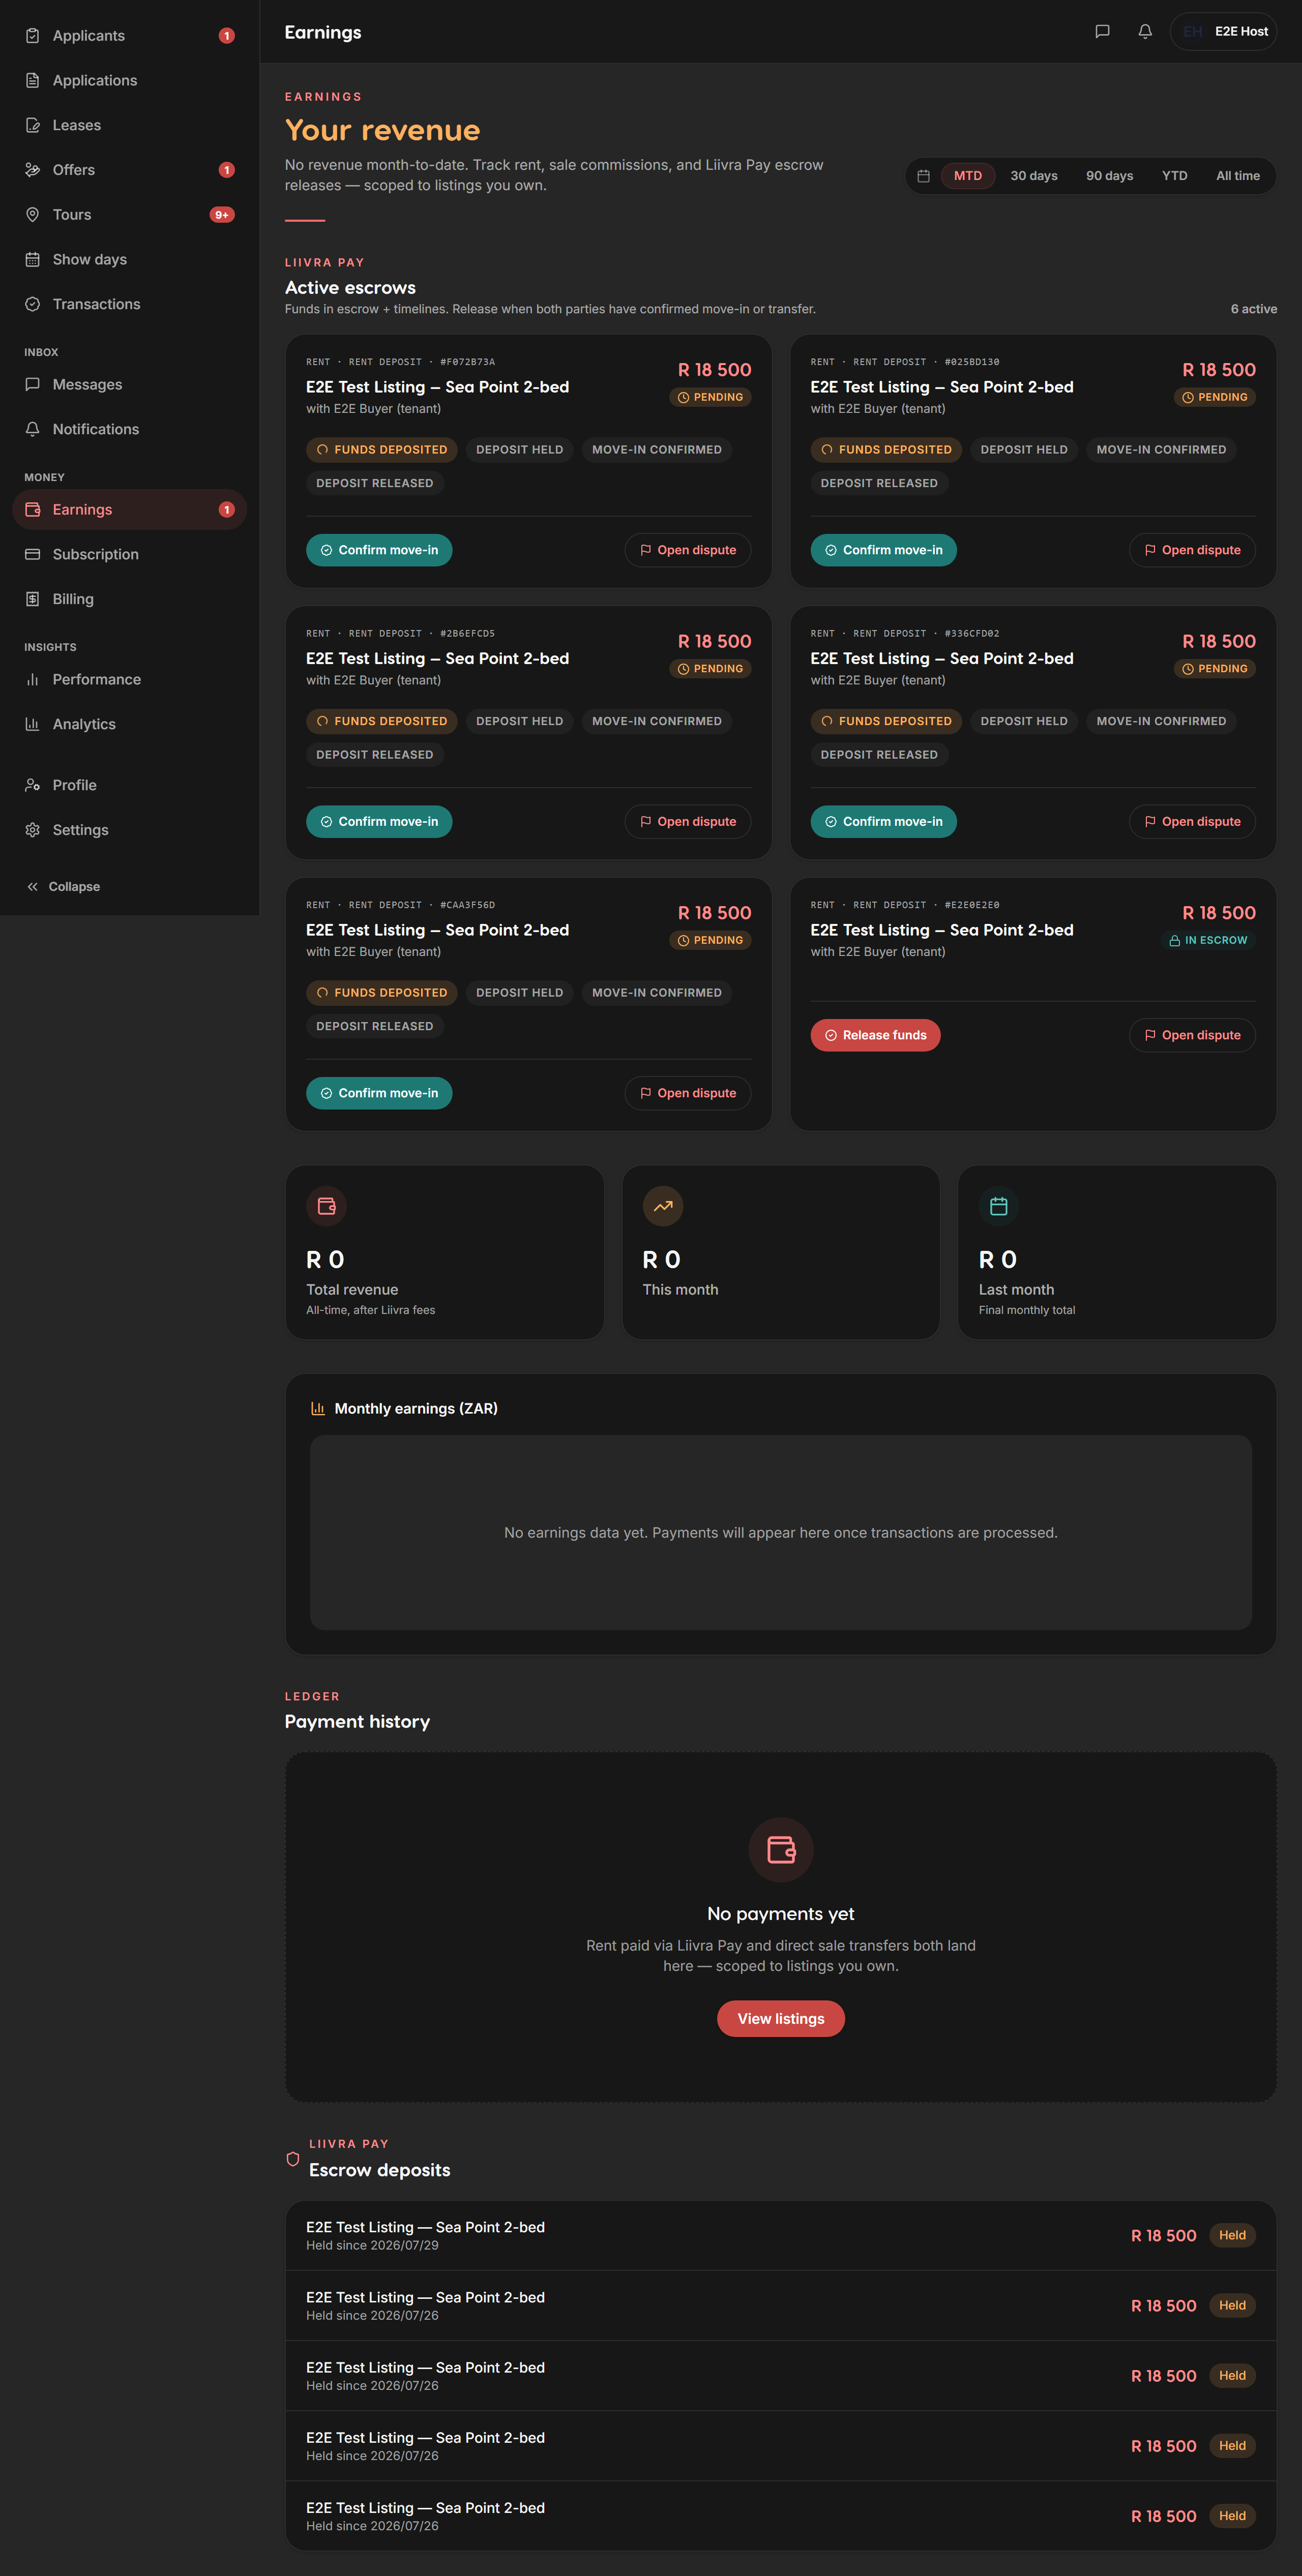Open the E2E Host account menu
The height and width of the screenshot is (2576, 1302).
click(x=1224, y=32)
